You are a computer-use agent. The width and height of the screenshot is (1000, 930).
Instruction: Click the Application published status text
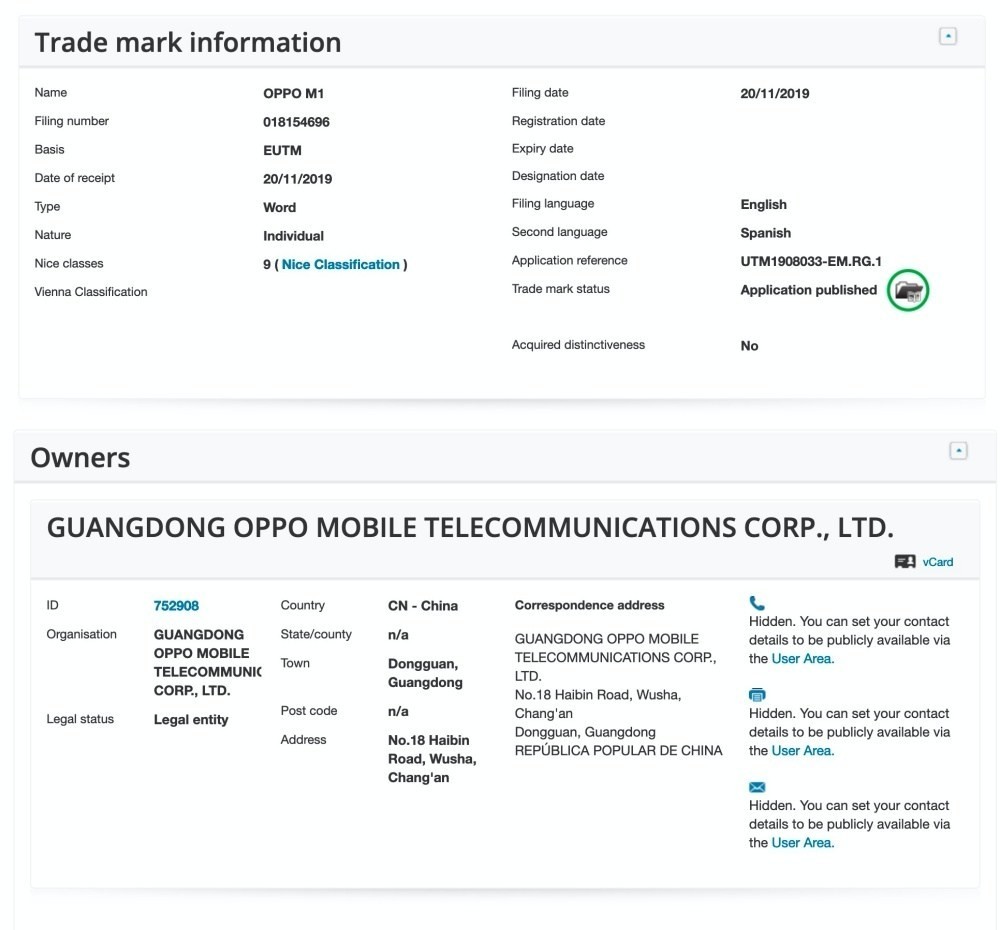(x=809, y=290)
